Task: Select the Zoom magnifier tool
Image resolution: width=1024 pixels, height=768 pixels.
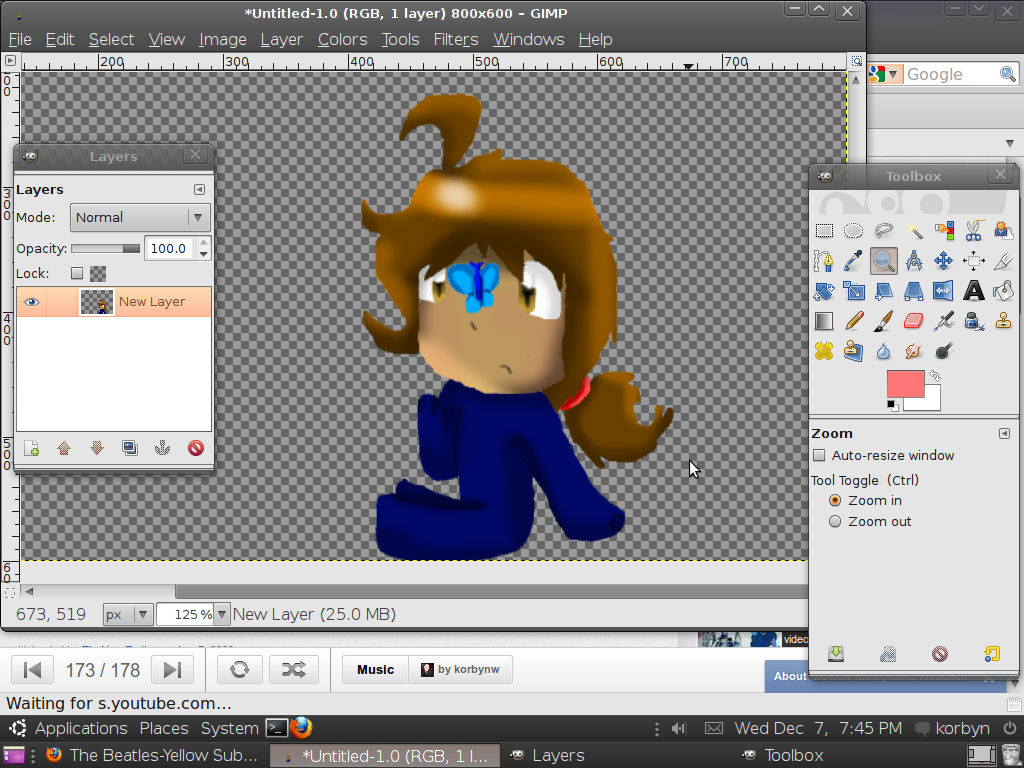Action: 883,261
